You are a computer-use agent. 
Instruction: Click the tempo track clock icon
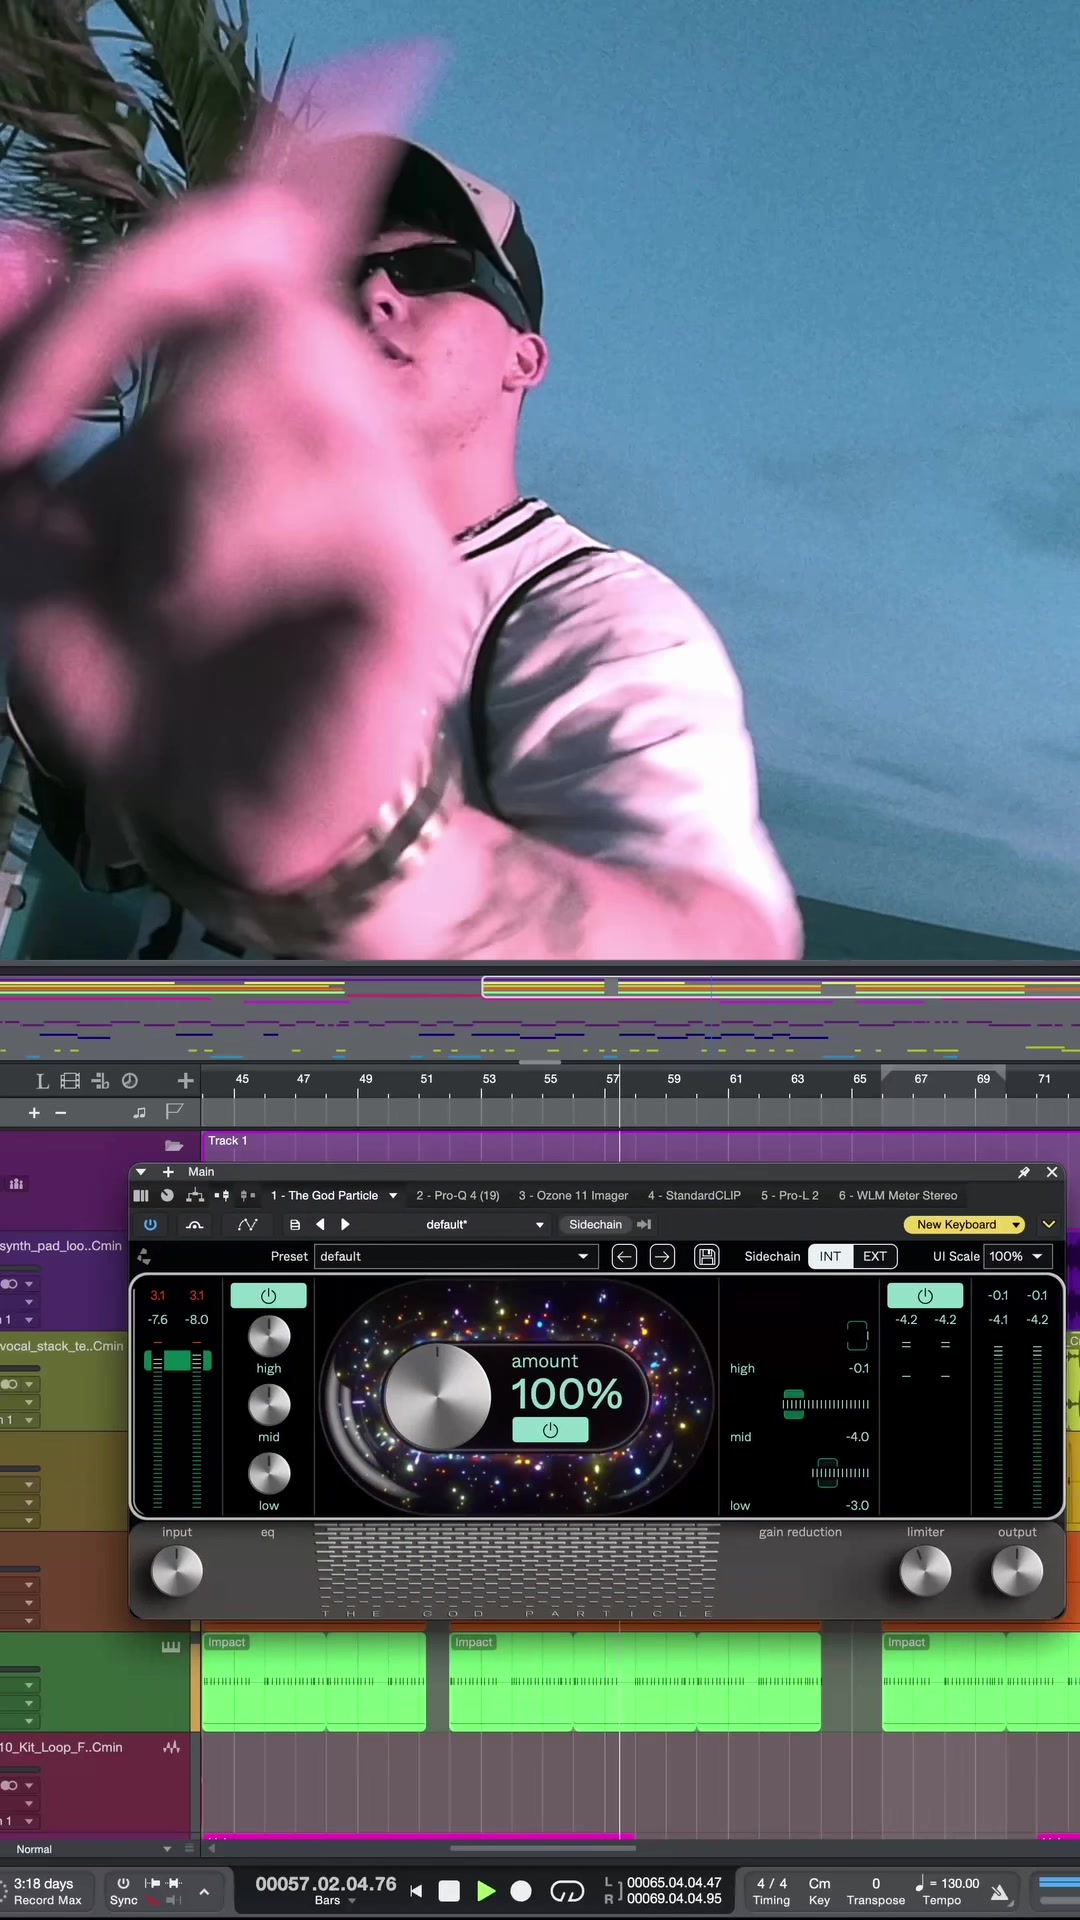pos(130,1081)
